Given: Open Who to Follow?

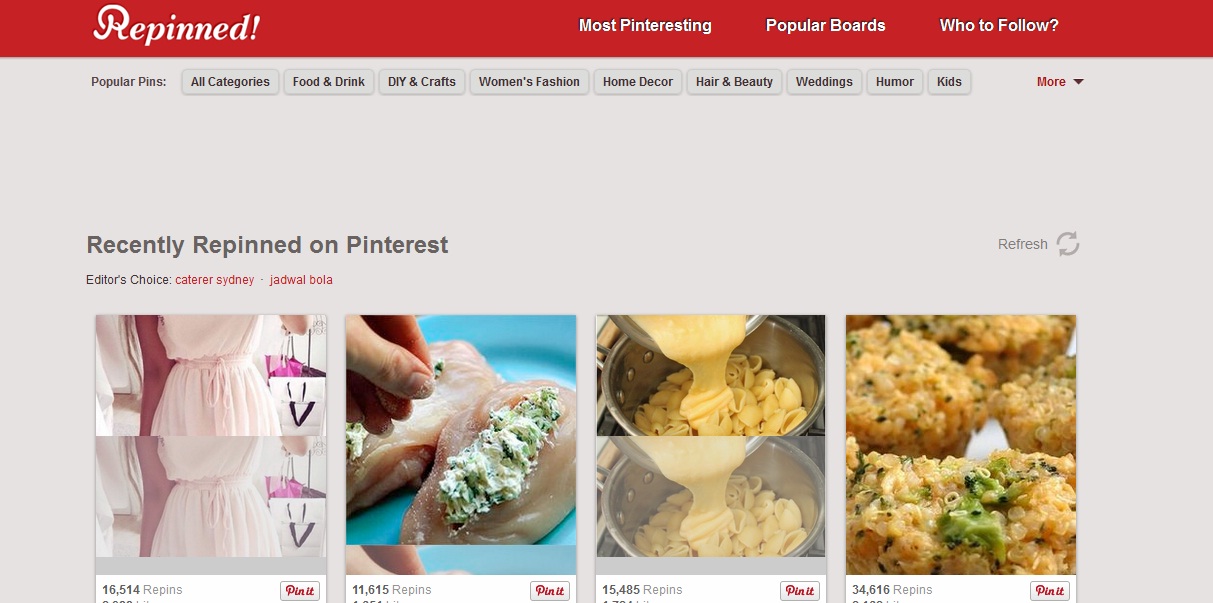Looking at the screenshot, I should coord(999,26).
